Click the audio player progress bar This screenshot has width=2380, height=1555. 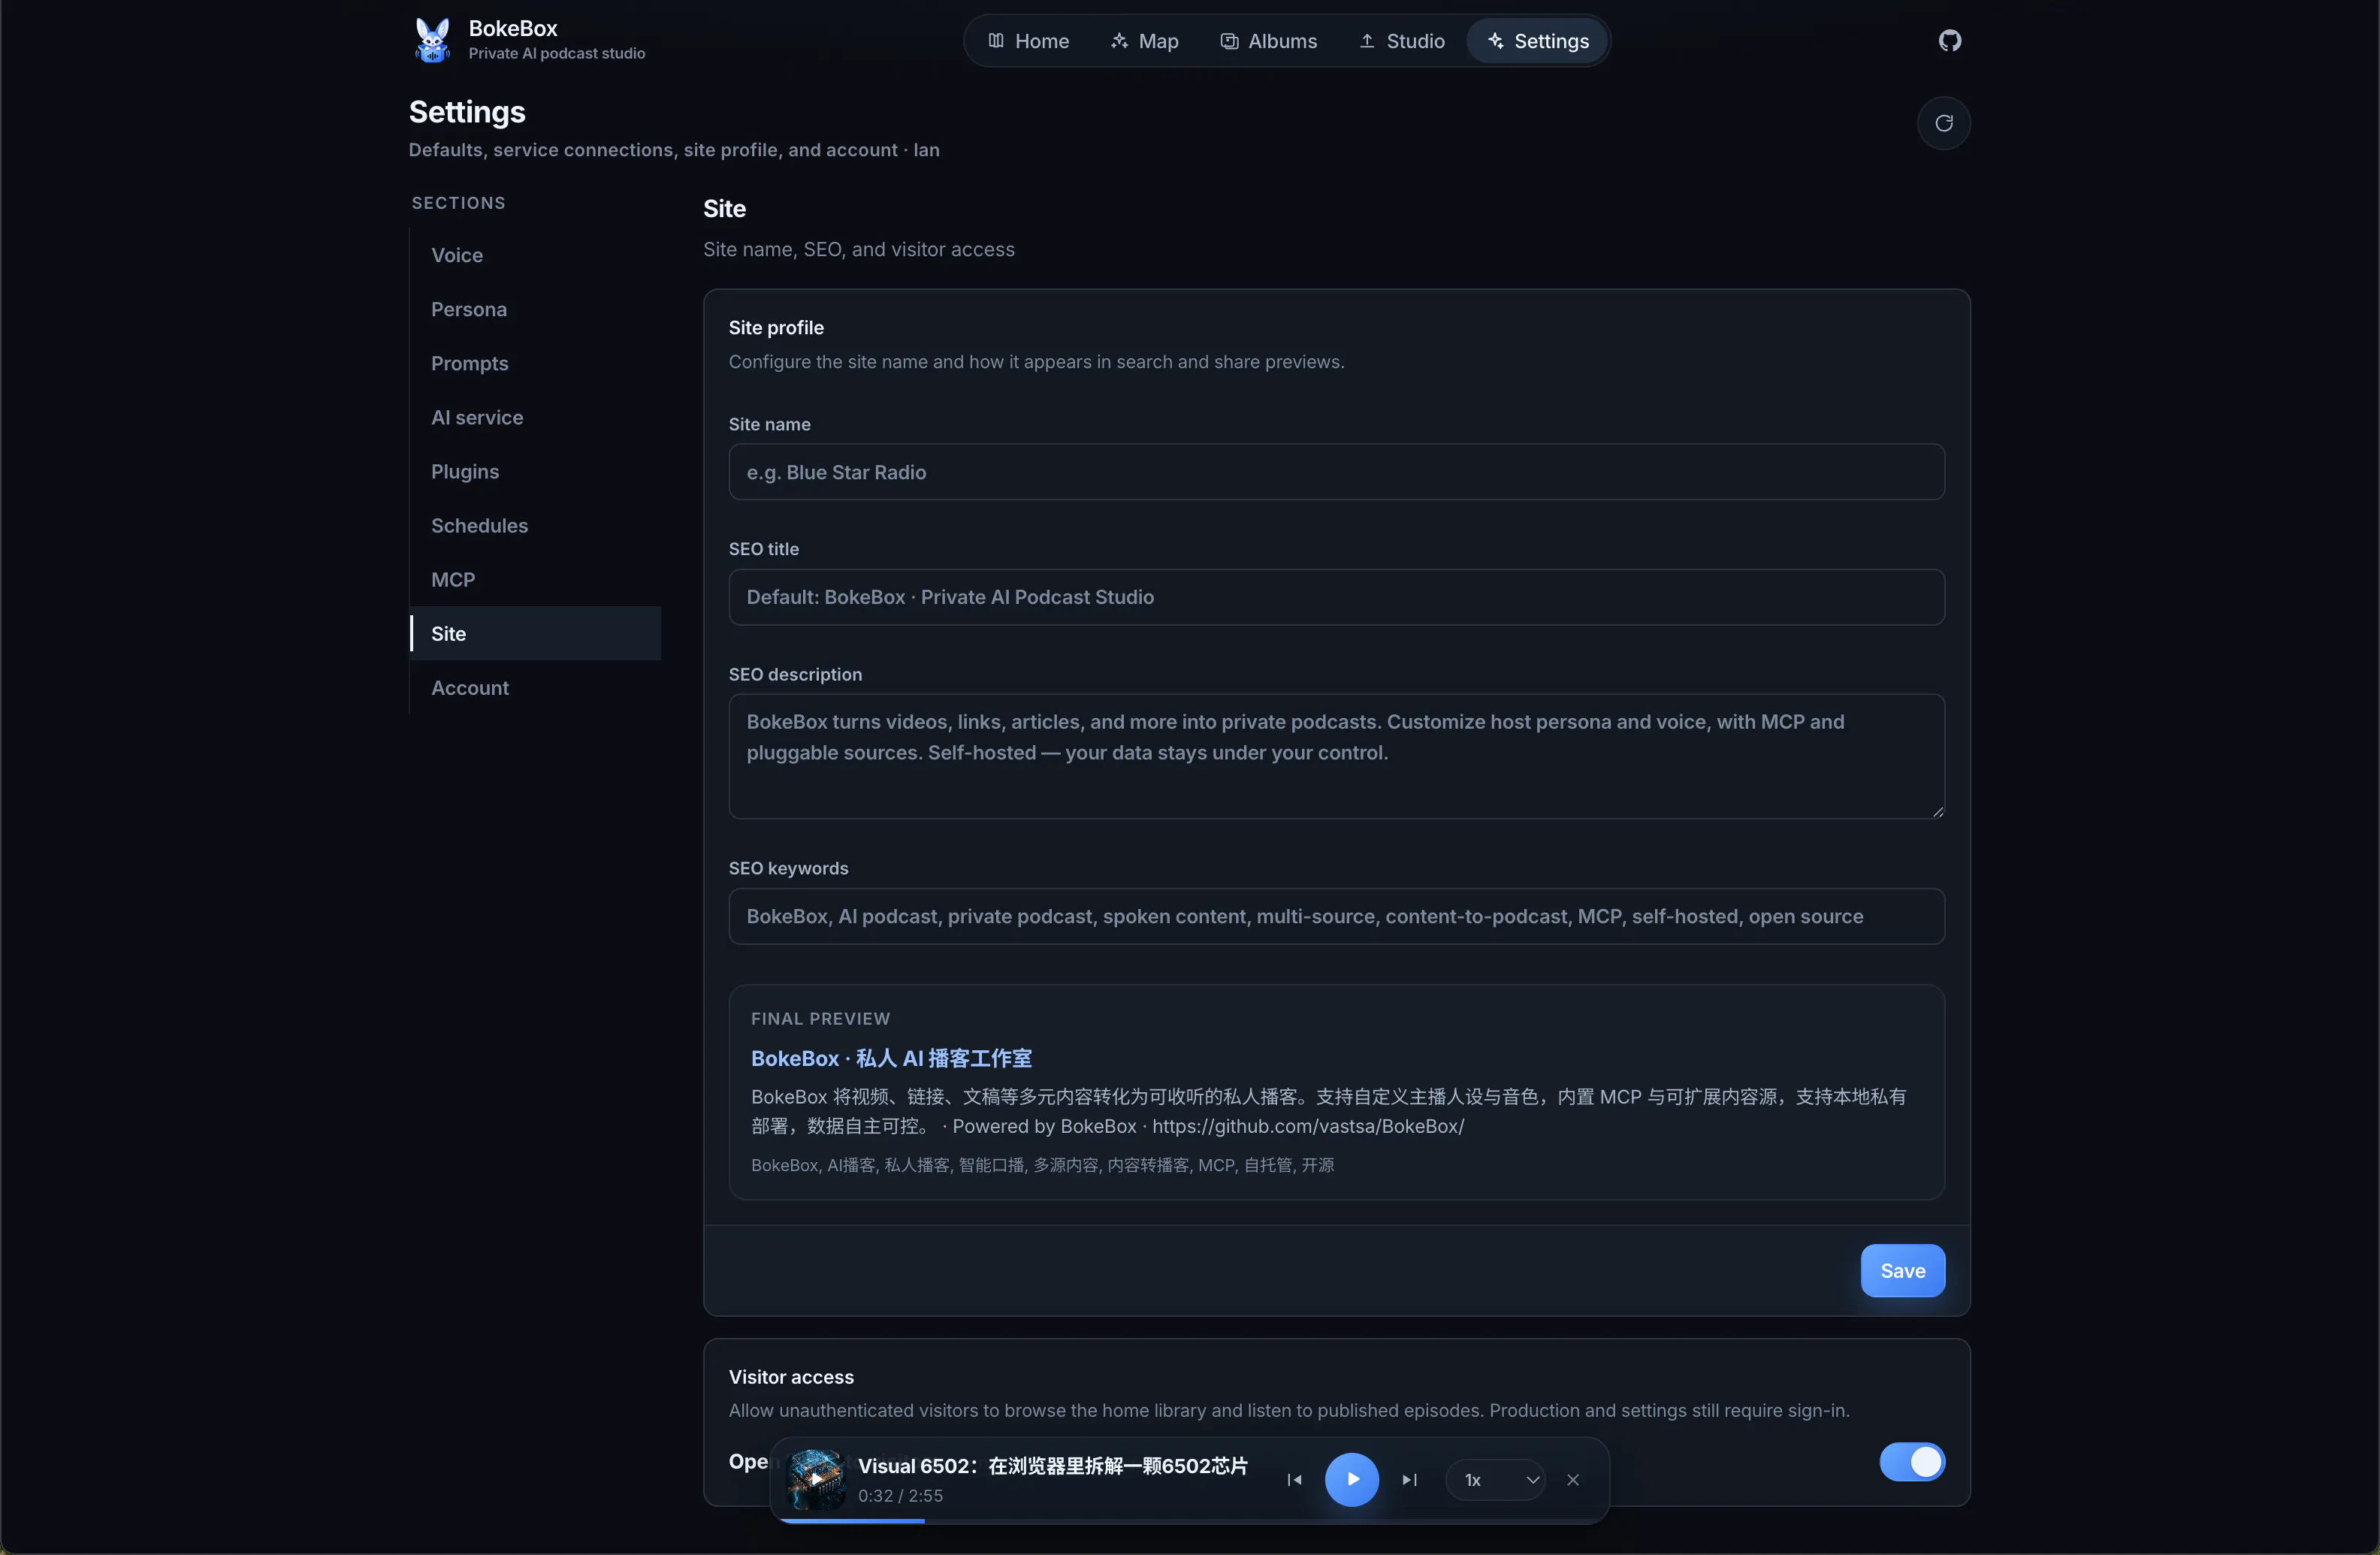1189,1520
